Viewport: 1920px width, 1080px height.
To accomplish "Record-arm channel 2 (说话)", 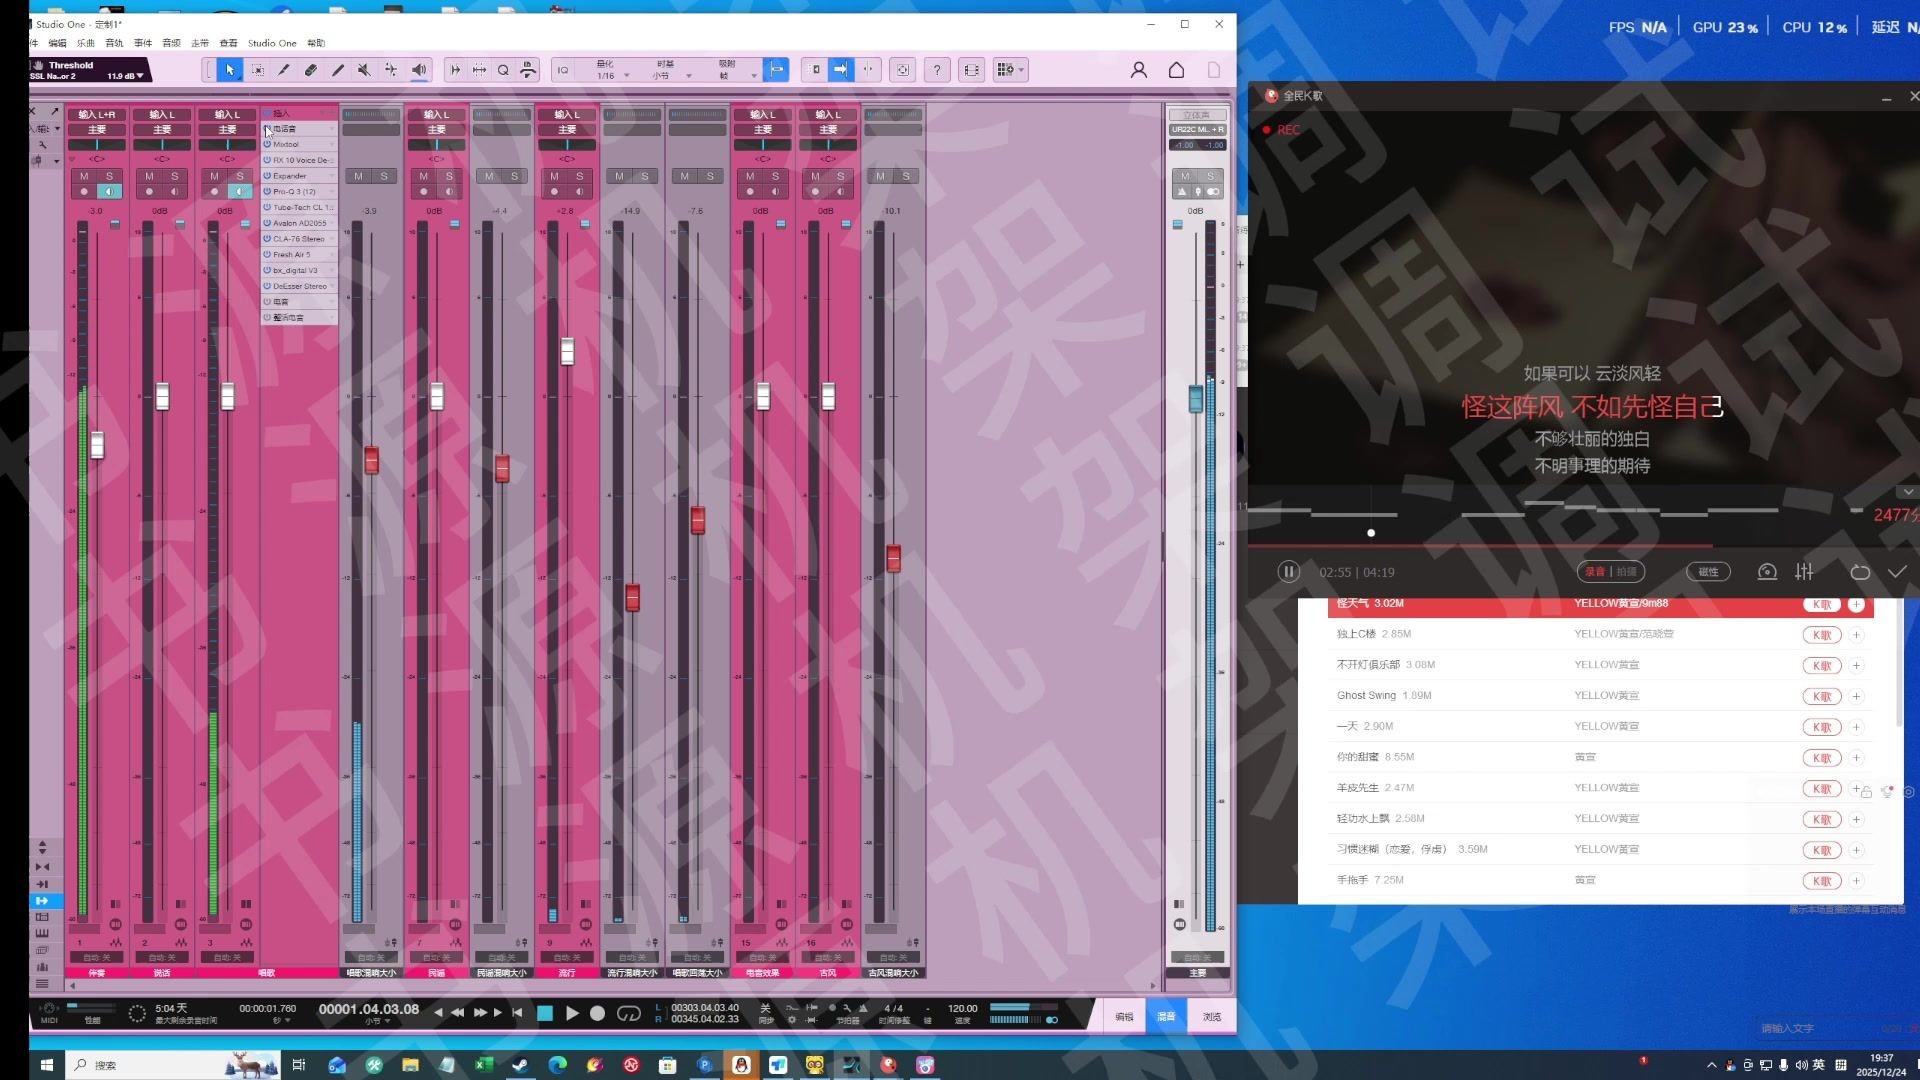I will pos(149,192).
